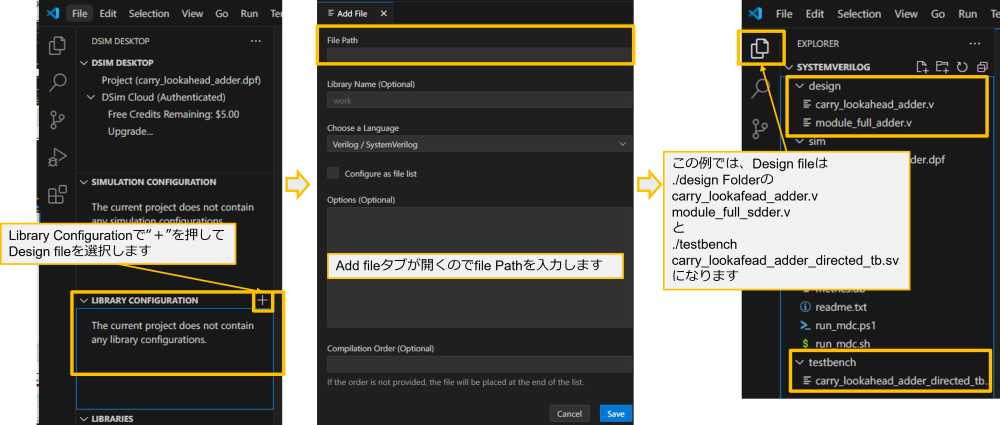Screen dimensions: 1000x425
Task: Open File menu in right window
Action: (784, 13)
